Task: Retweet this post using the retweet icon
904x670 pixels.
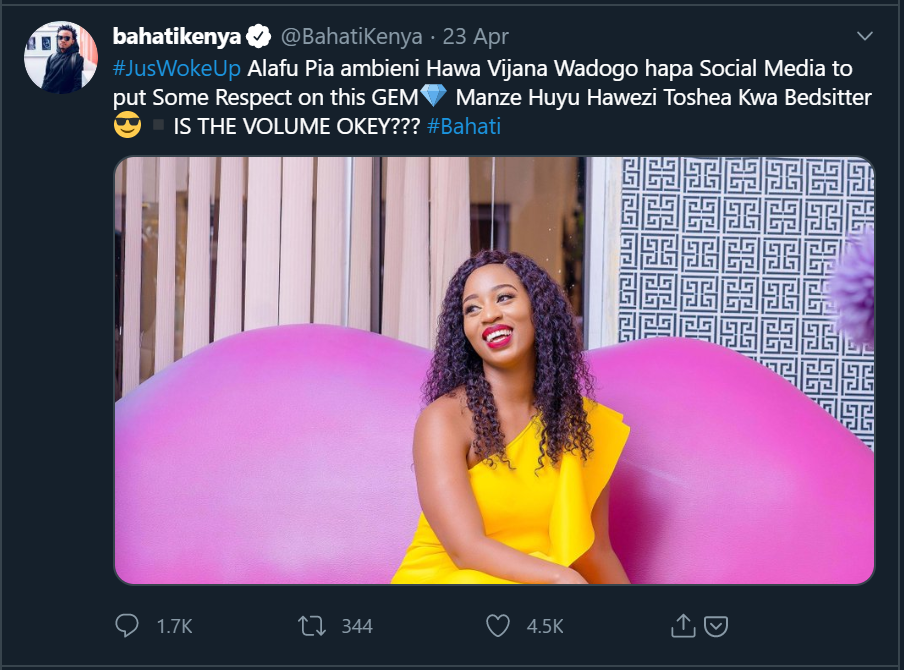Action: pos(313,626)
